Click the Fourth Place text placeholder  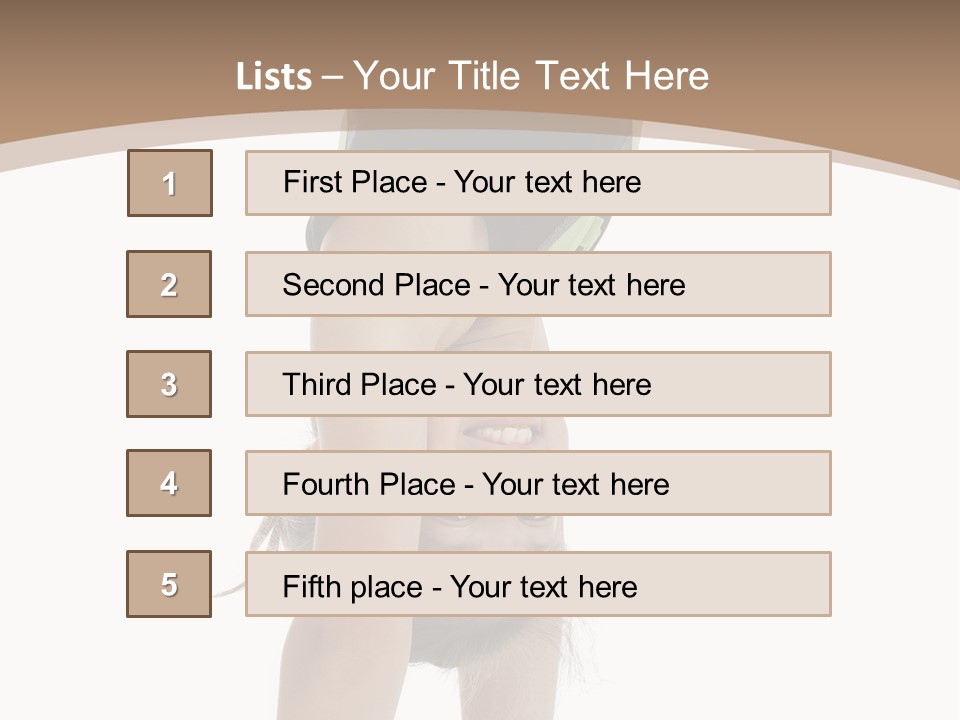click(x=538, y=483)
